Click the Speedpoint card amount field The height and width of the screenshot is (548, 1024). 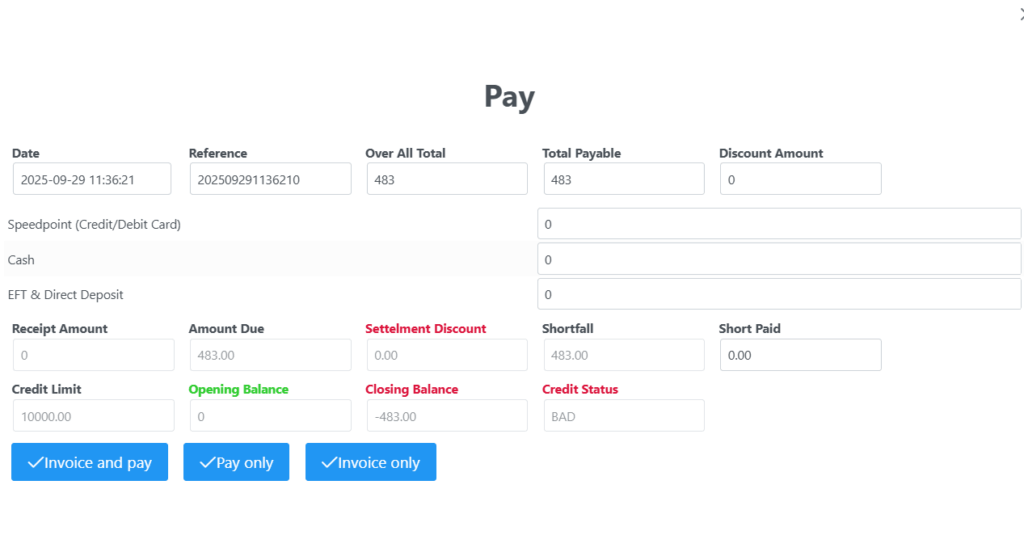(x=779, y=224)
